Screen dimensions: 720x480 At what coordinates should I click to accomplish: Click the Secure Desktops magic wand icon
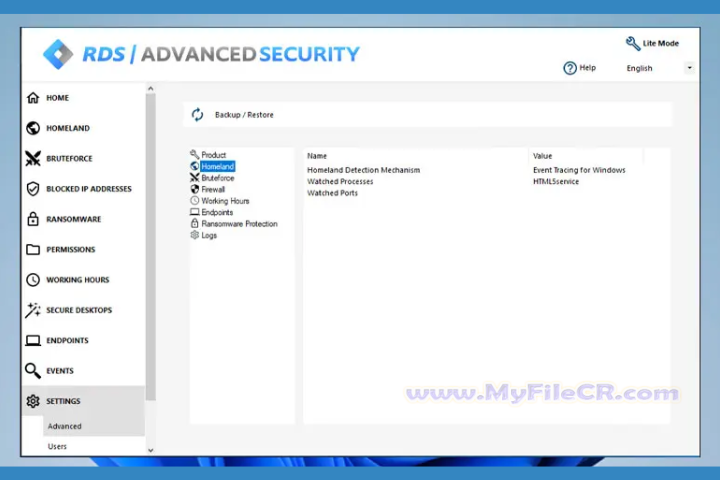point(33,310)
